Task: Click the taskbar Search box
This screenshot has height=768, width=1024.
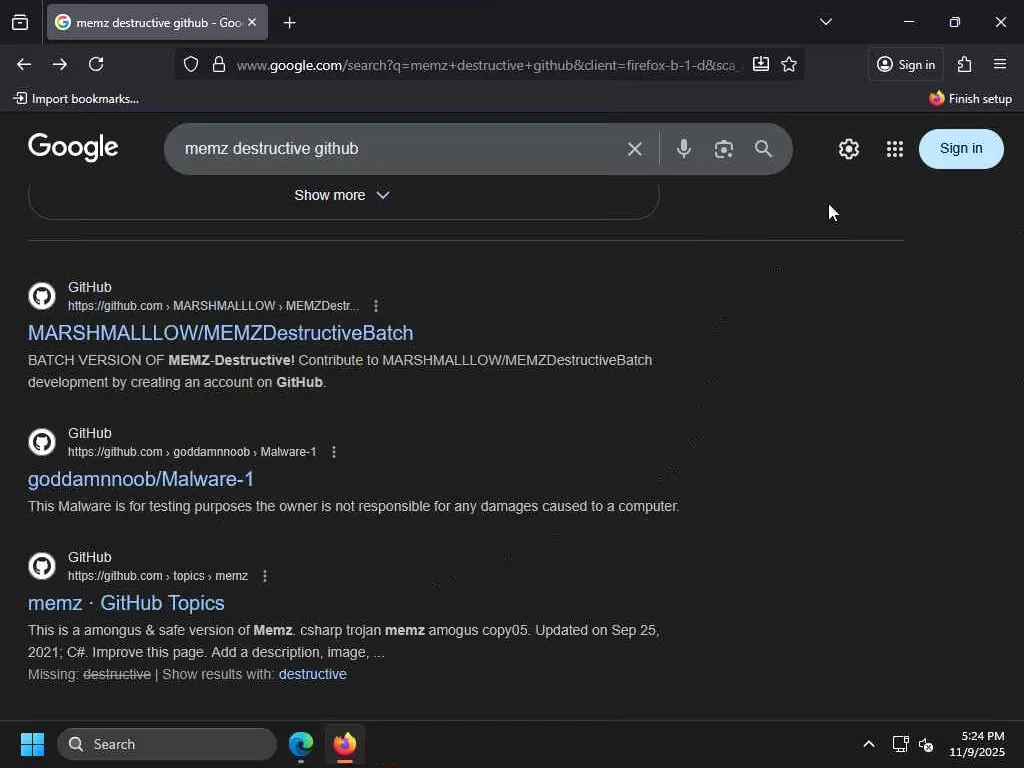Action: (167, 744)
